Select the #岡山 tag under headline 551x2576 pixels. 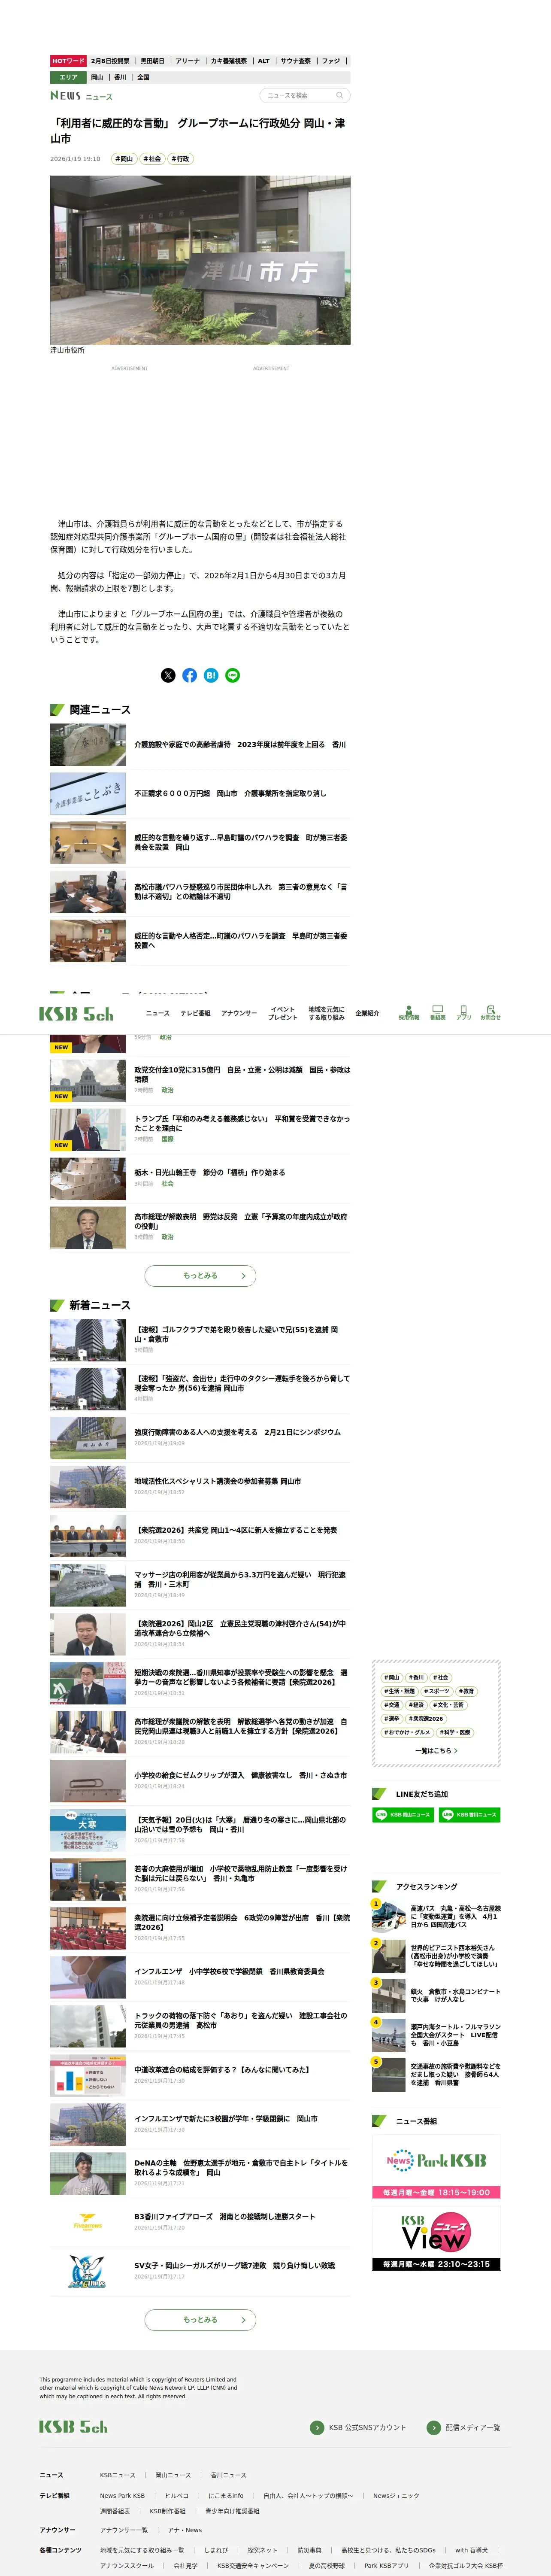click(x=123, y=159)
